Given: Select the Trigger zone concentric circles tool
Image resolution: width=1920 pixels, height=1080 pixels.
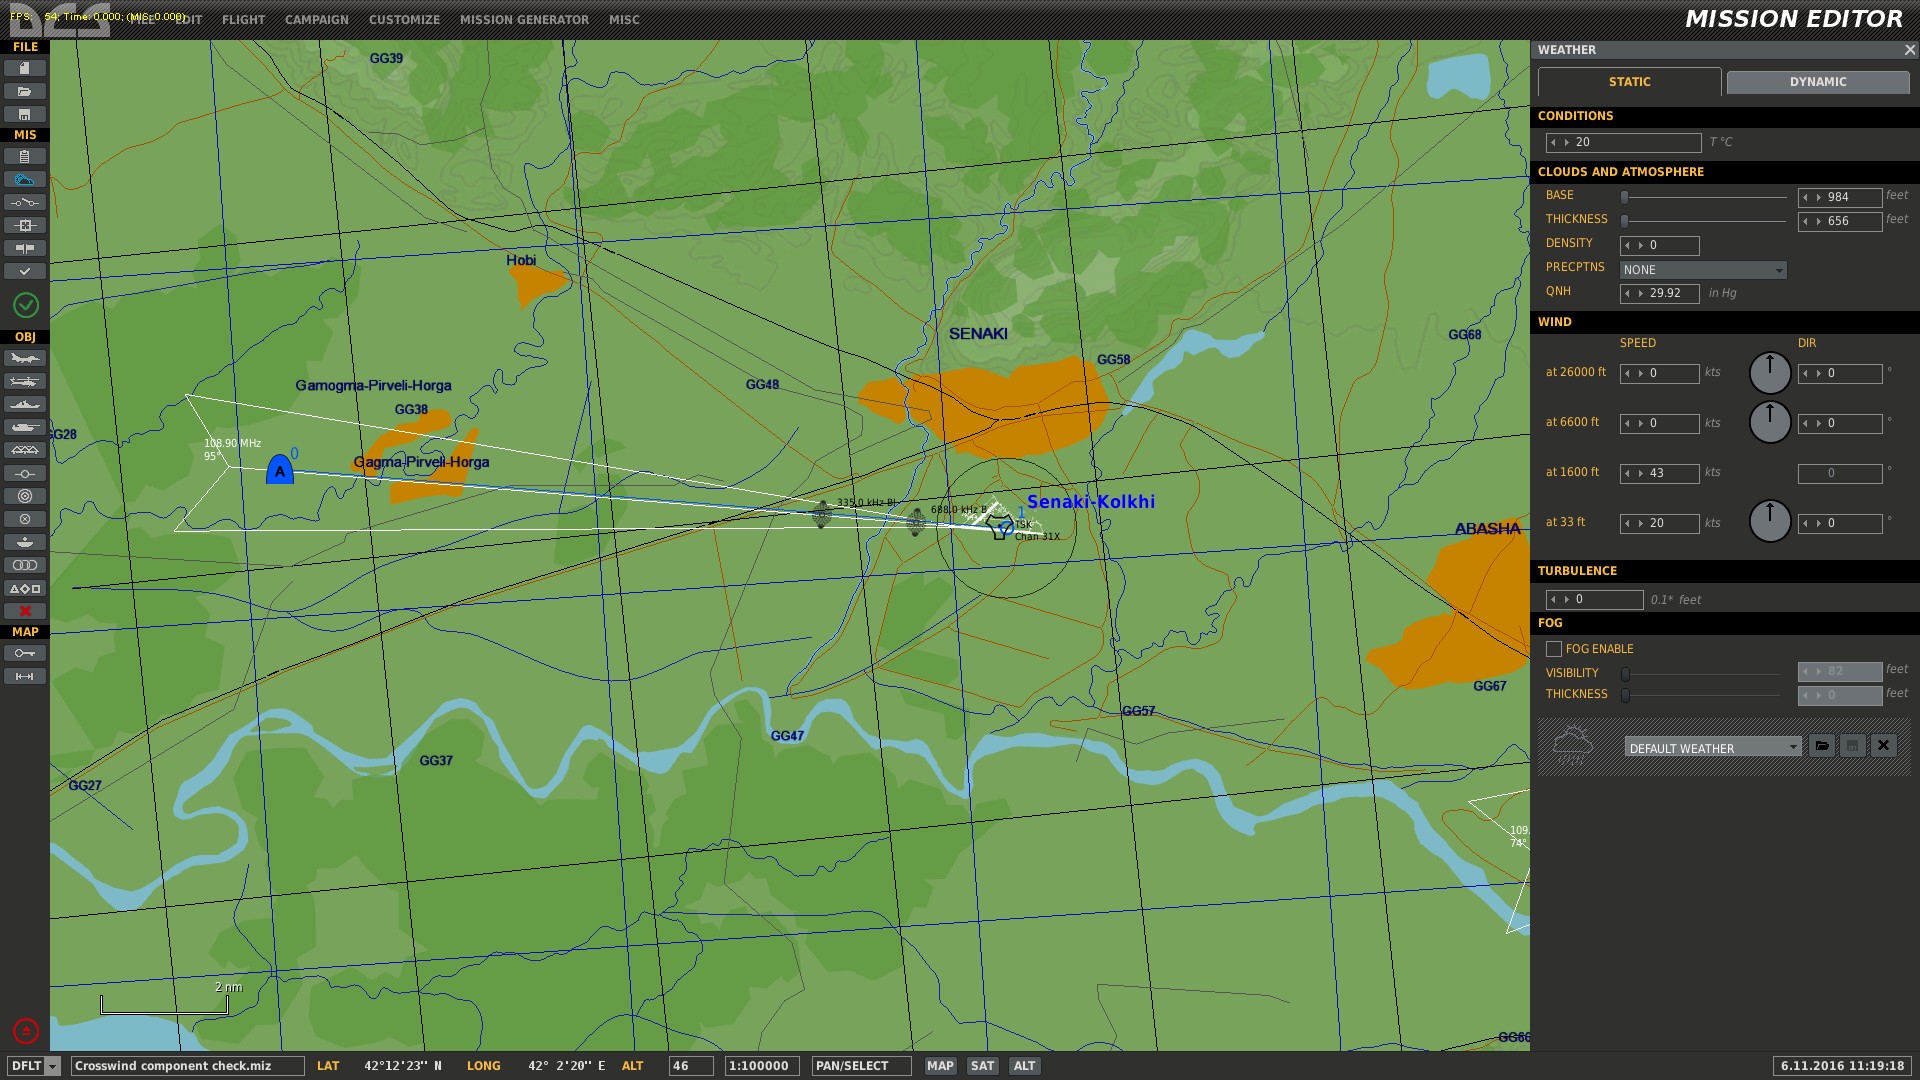Looking at the screenshot, I should click(x=25, y=496).
